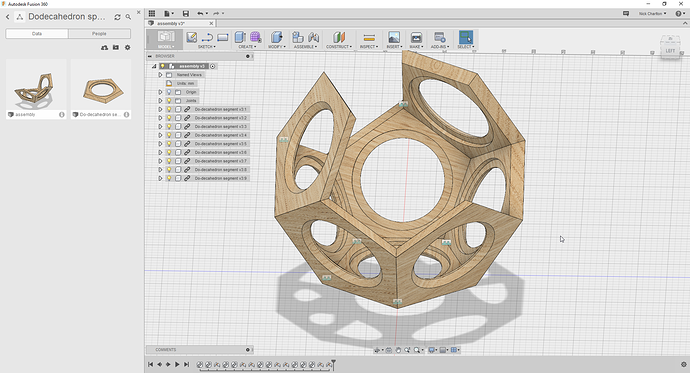Image resolution: width=690 pixels, height=373 pixels.
Task: Click the refresh icon in data panel
Action: pos(117,17)
